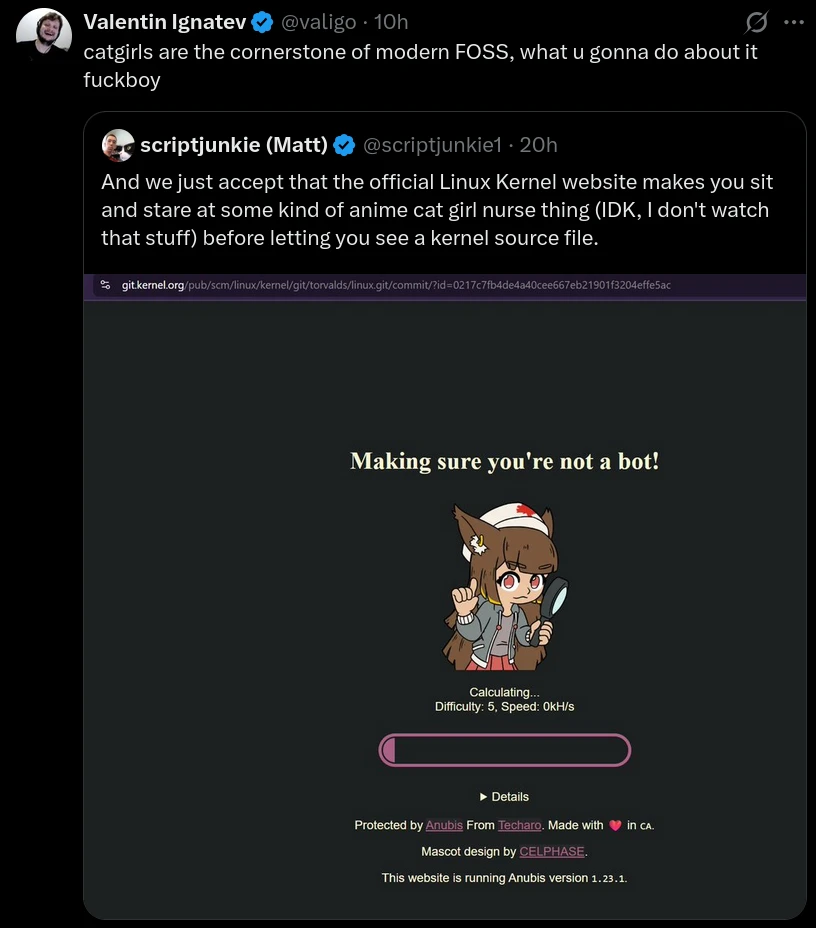Click the verified badge beside scriptjunkie (Matt)
This screenshot has width=816, height=928.
[344, 145]
